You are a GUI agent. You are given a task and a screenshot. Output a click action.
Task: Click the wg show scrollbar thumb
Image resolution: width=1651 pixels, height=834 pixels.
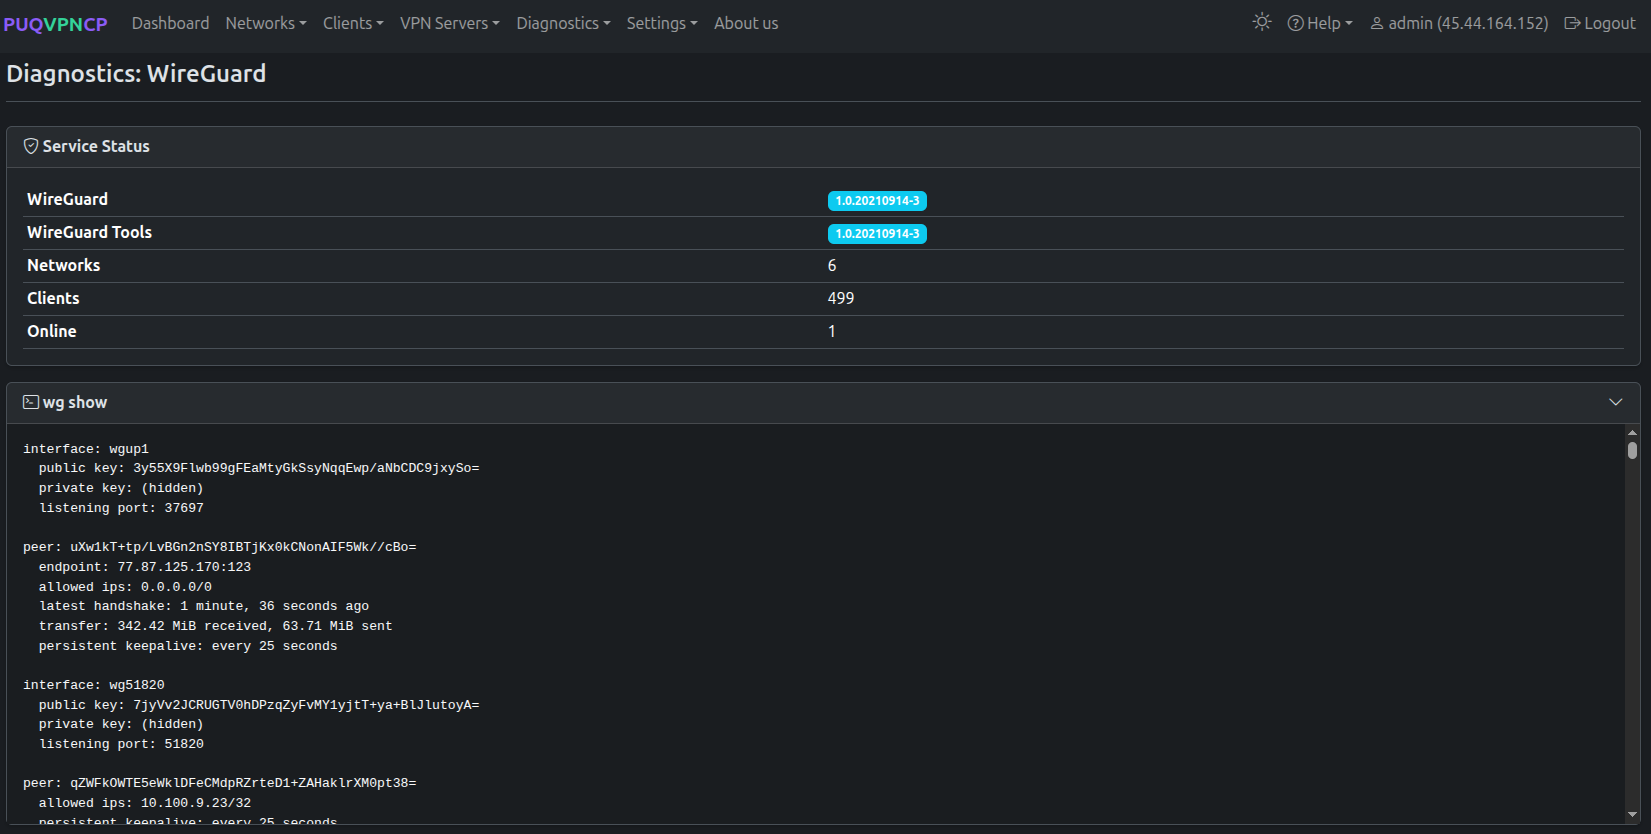(x=1632, y=450)
